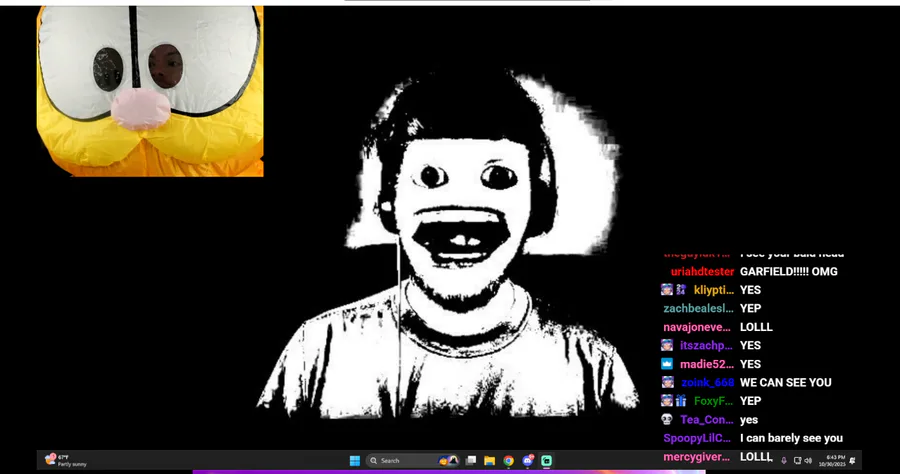The height and width of the screenshot is (474, 900).
Task: Open the Task View icon
Action: pos(471,460)
